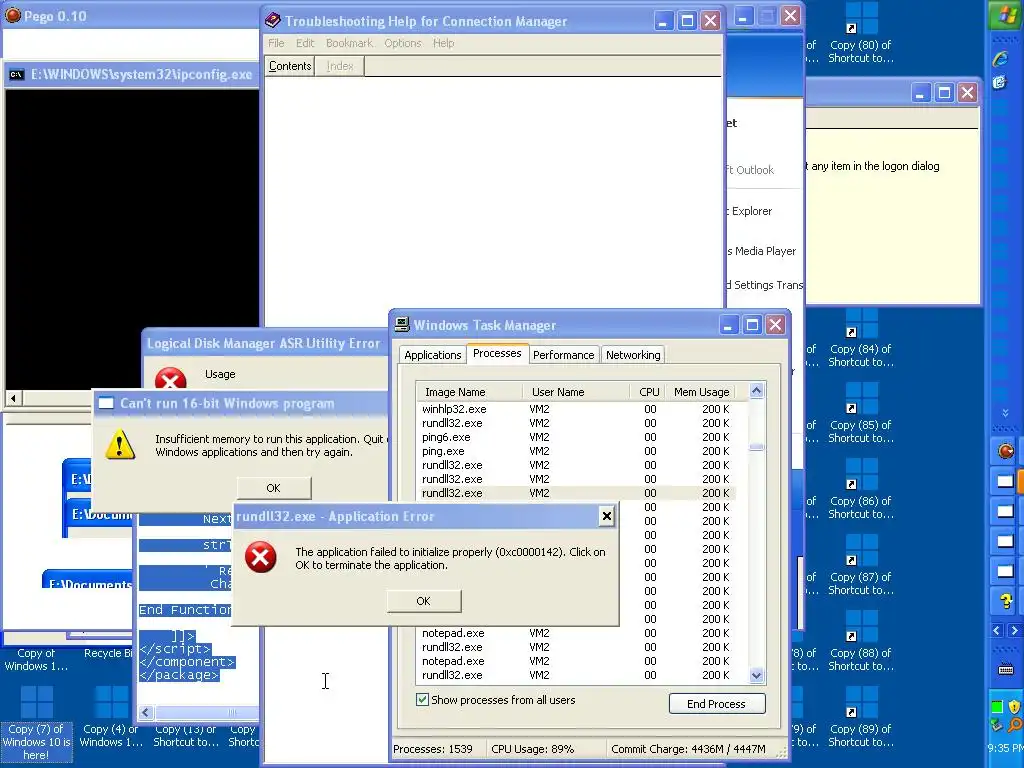Sort processes by User Name column header

click(577, 392)
